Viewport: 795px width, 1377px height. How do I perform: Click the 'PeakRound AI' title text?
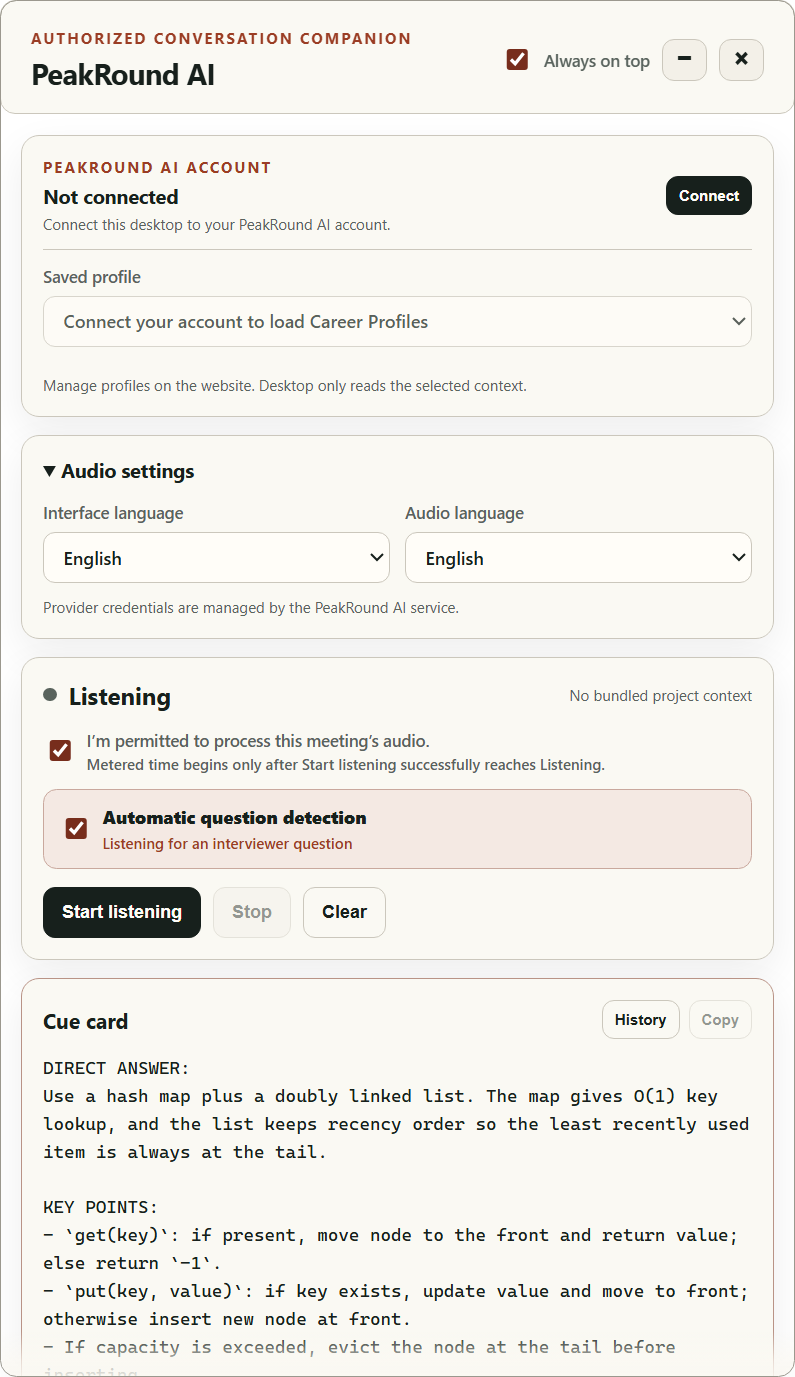(123, 75)
